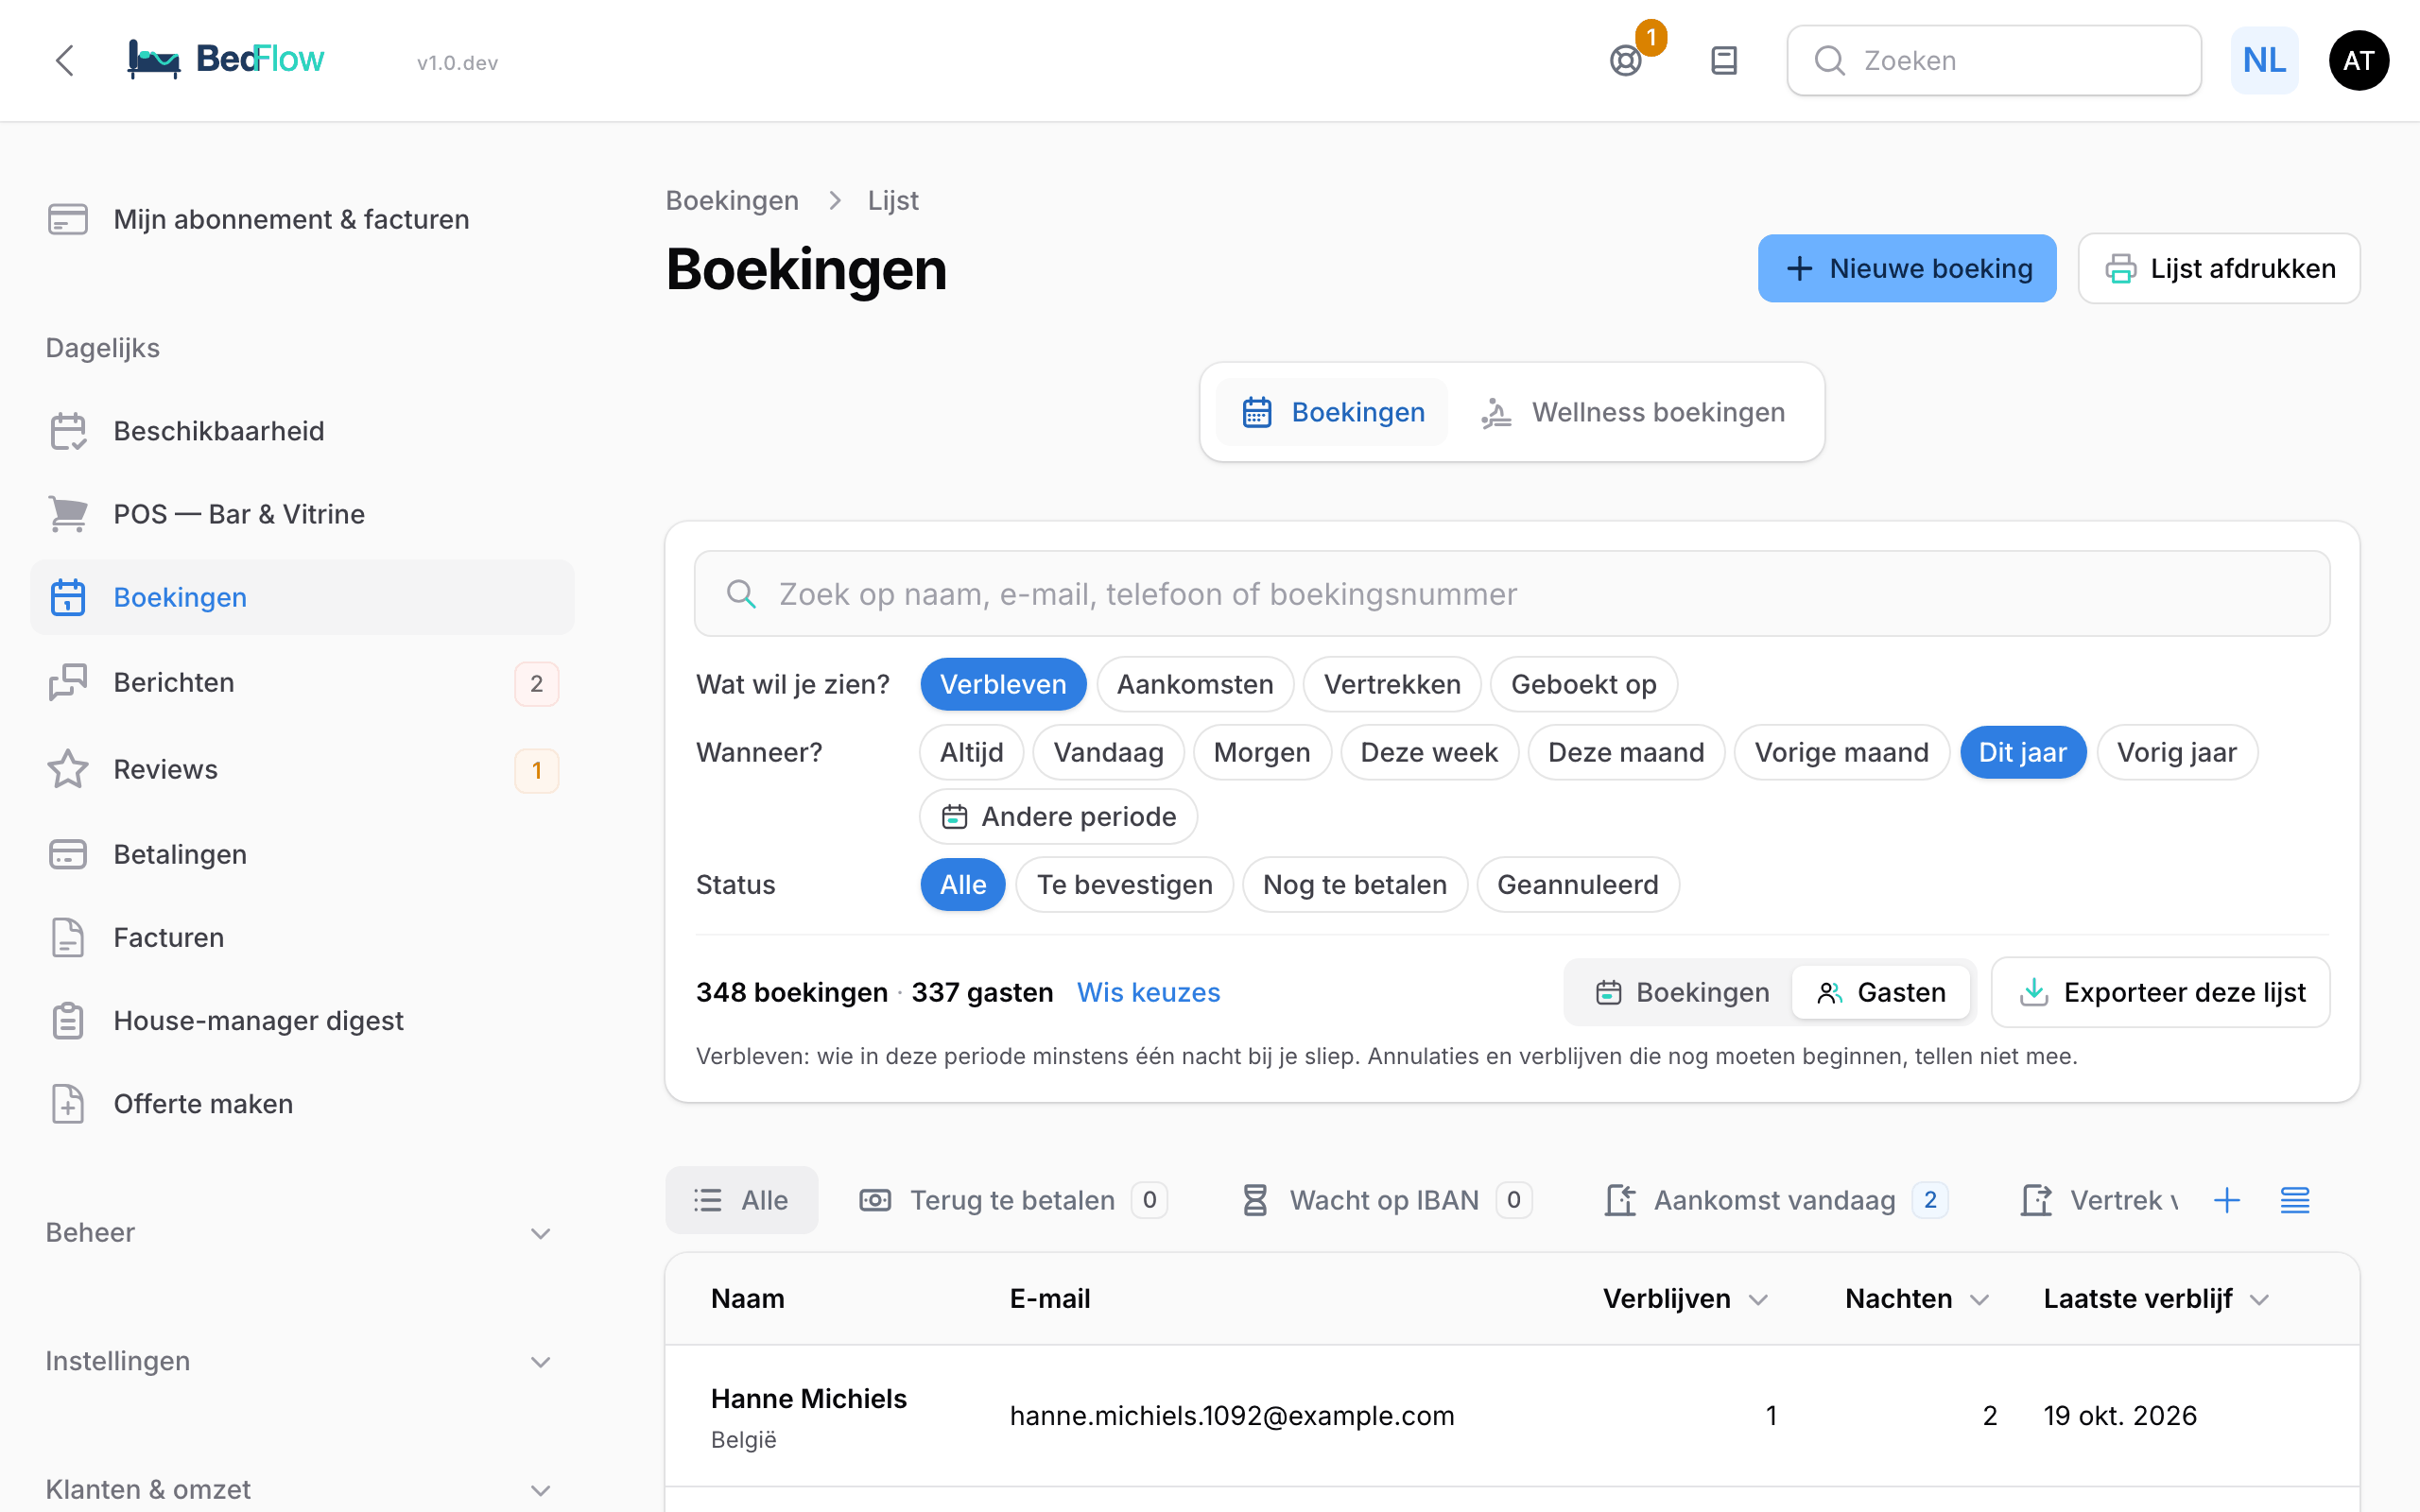The width and height of the screenshot is (2420, 1512).
Task: Select the Deze maand period chip
Action: tap(1626, 752)
